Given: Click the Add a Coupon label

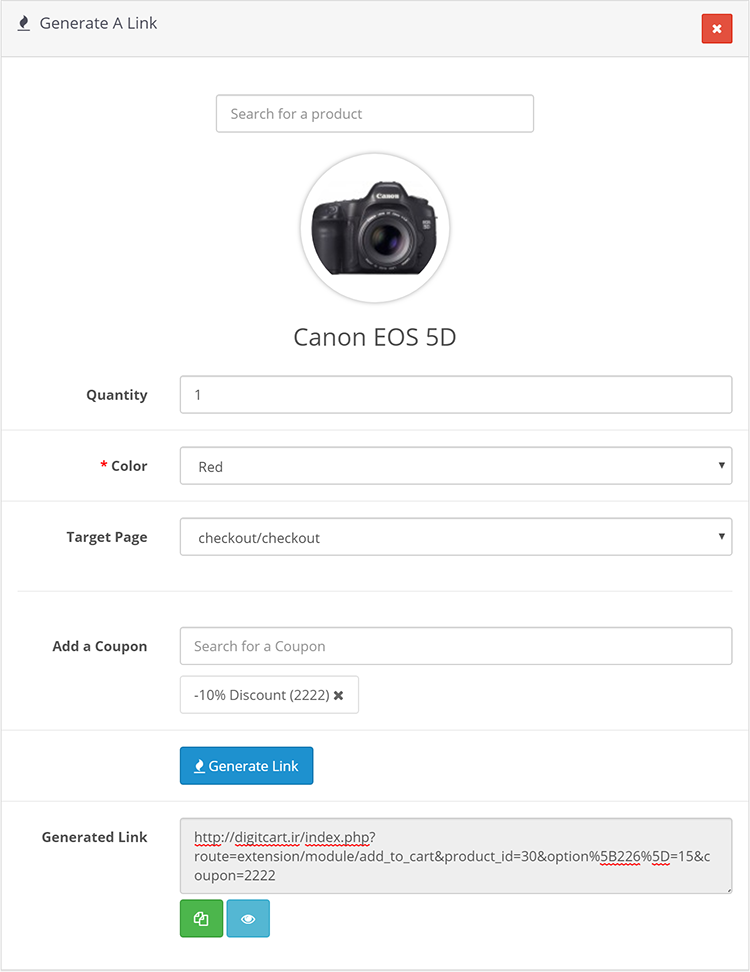Looking at the screenshot, I should tap(100, 646).
